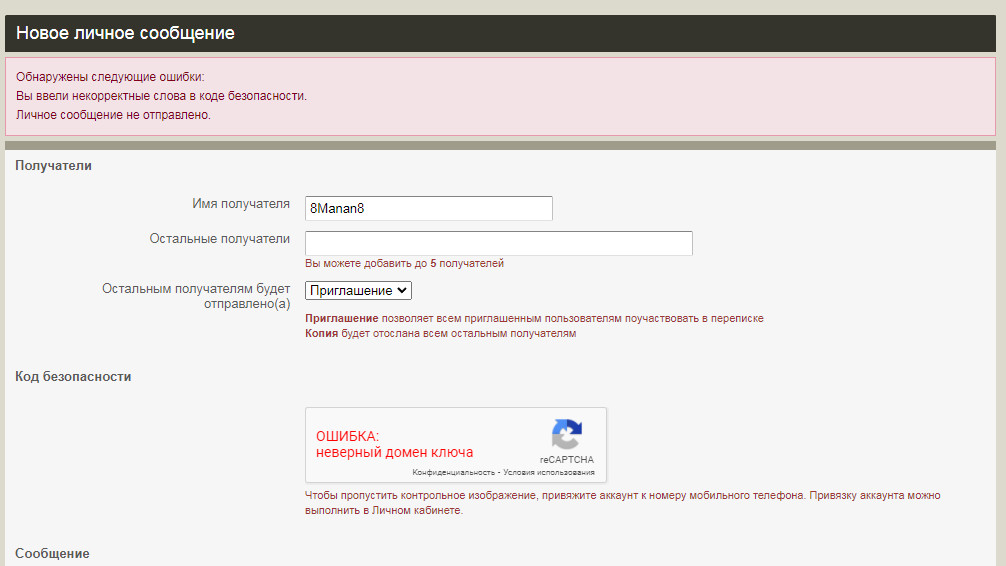Image resolution: width=1006 pixels, height=566 pixels.
Task: Click the explanation line starting with bold Копия
Action: click(440, 334)
